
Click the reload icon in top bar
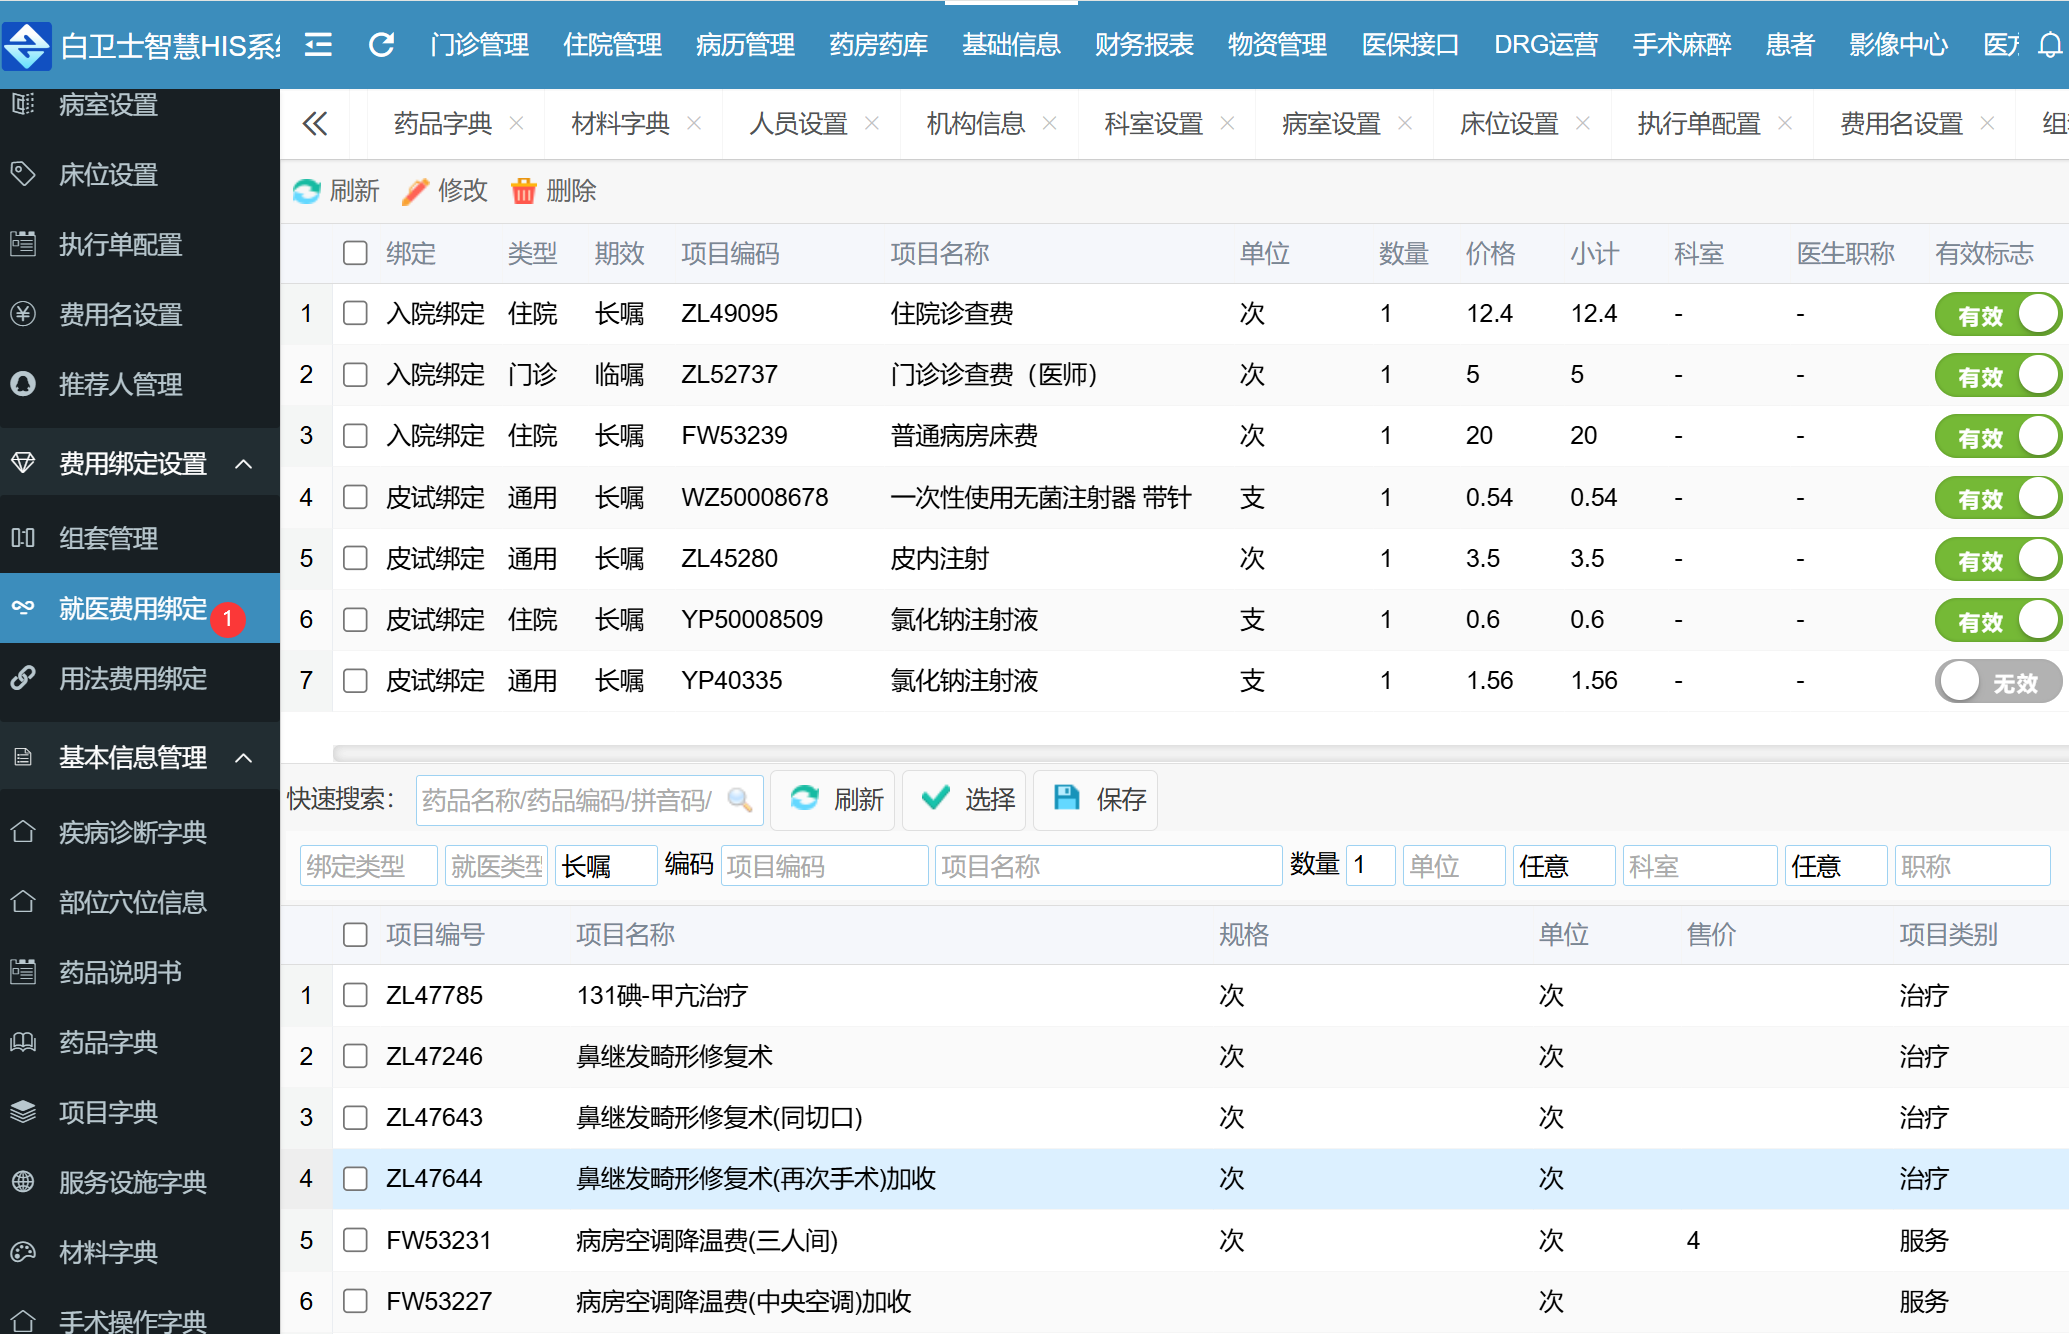pyautogui.click(x=381, y=45)
